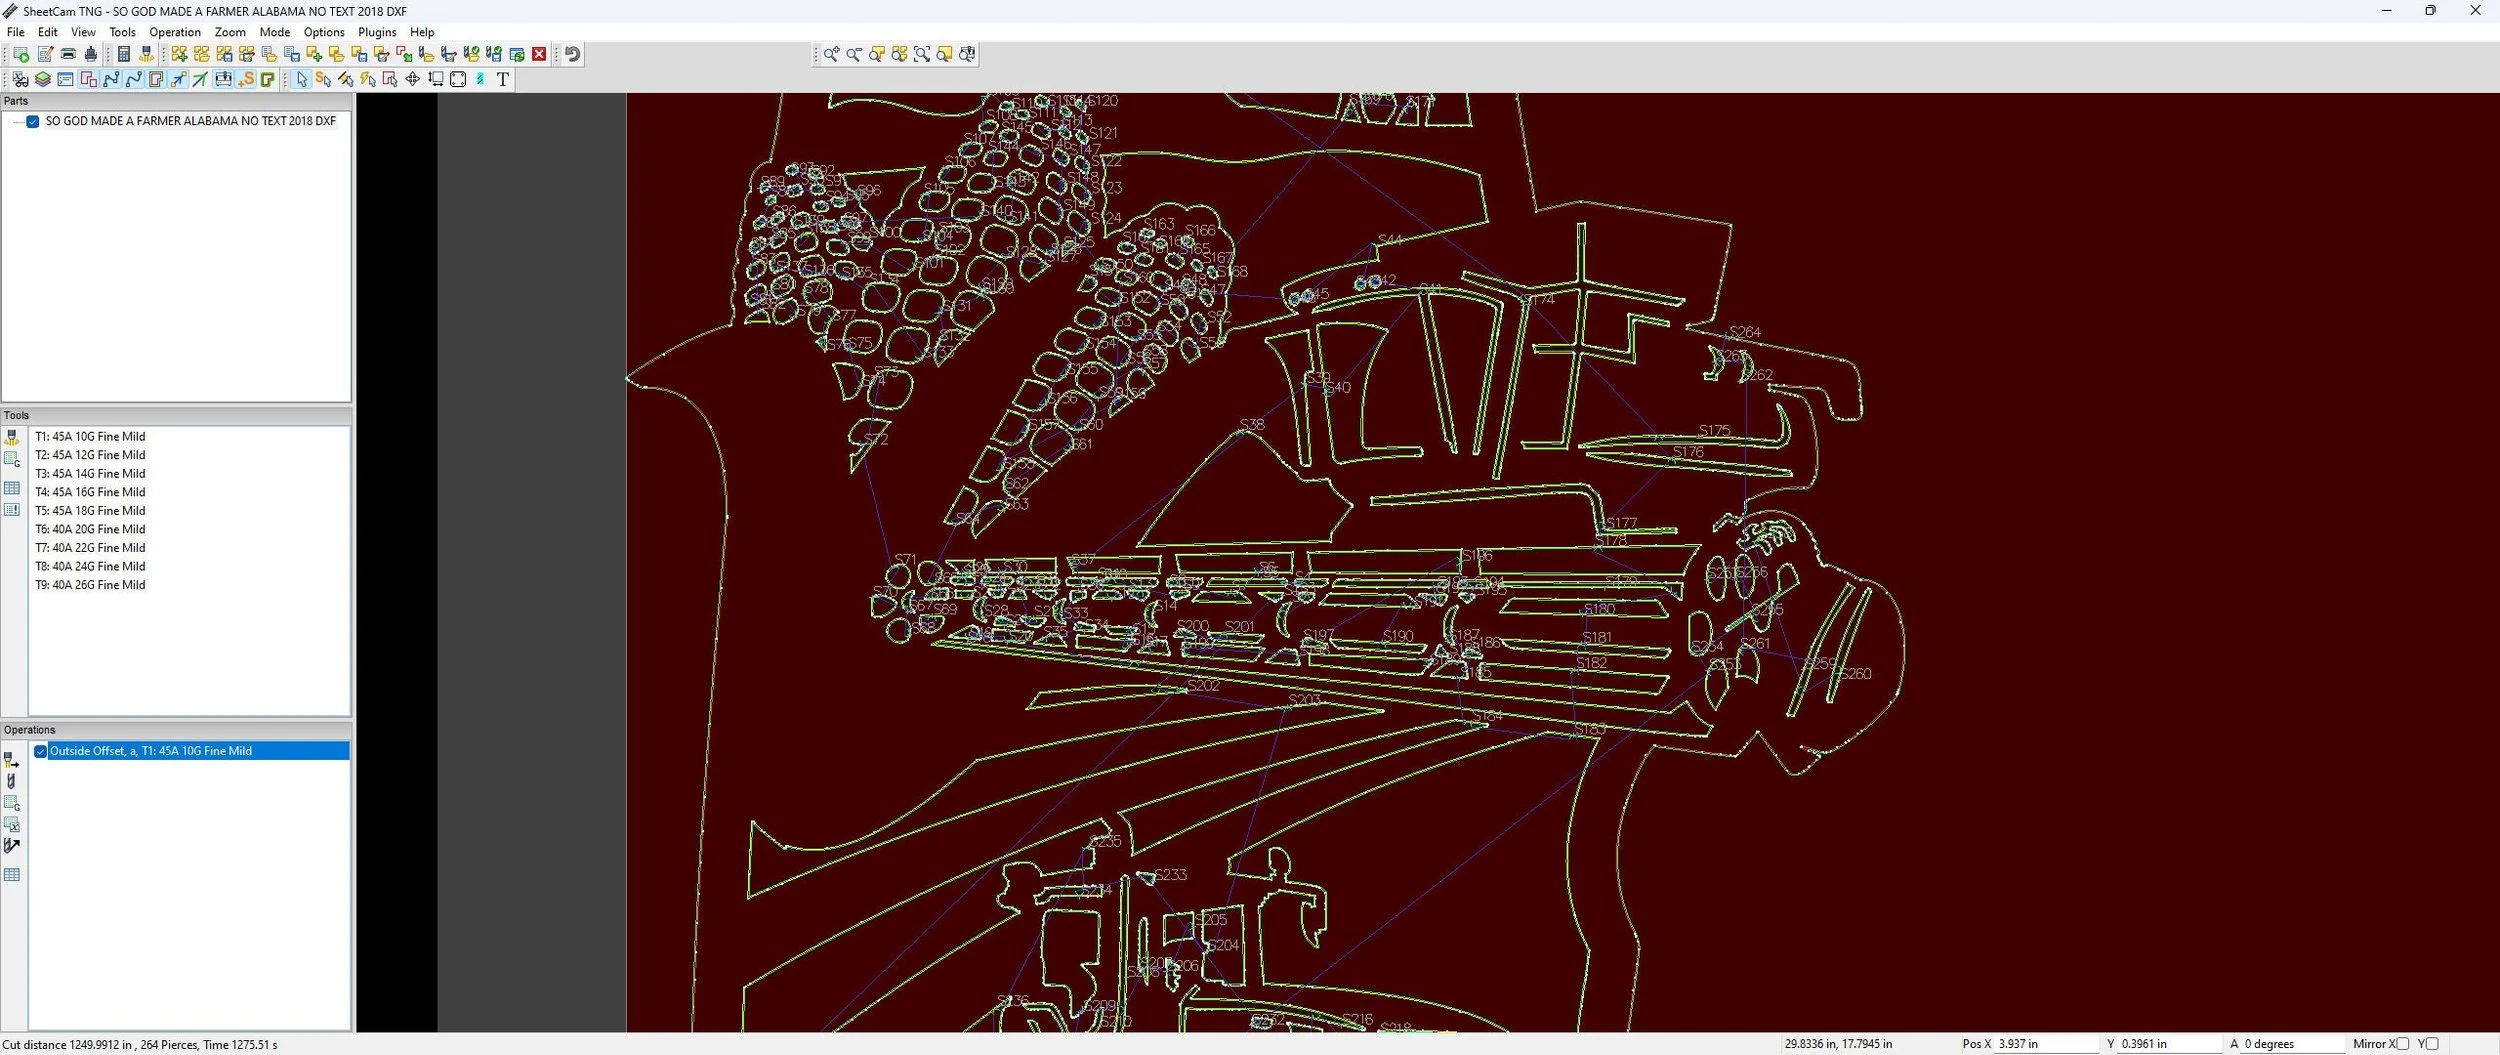The width and height of the screenshot is (2500, 1055).
Task: Toggle the show start points S icon
Action: 246,79
